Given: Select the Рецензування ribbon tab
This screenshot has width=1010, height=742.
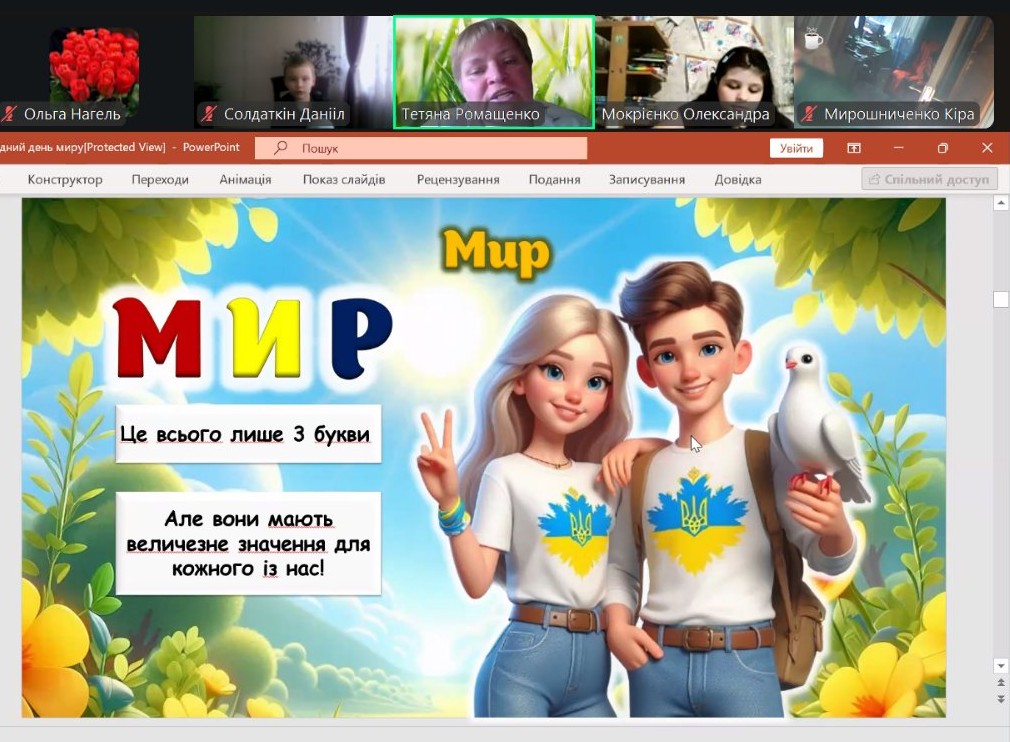Looking at the screenshot, I should click(457, 180).
